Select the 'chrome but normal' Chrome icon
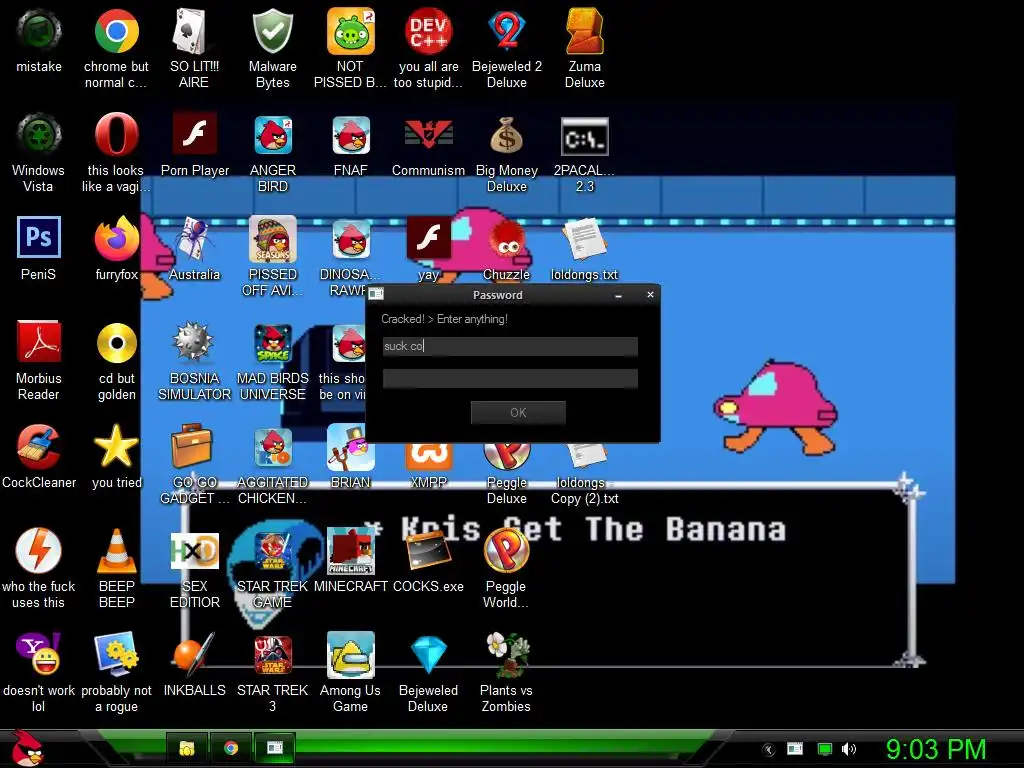 pyautogui.click(x=116, y=31)
